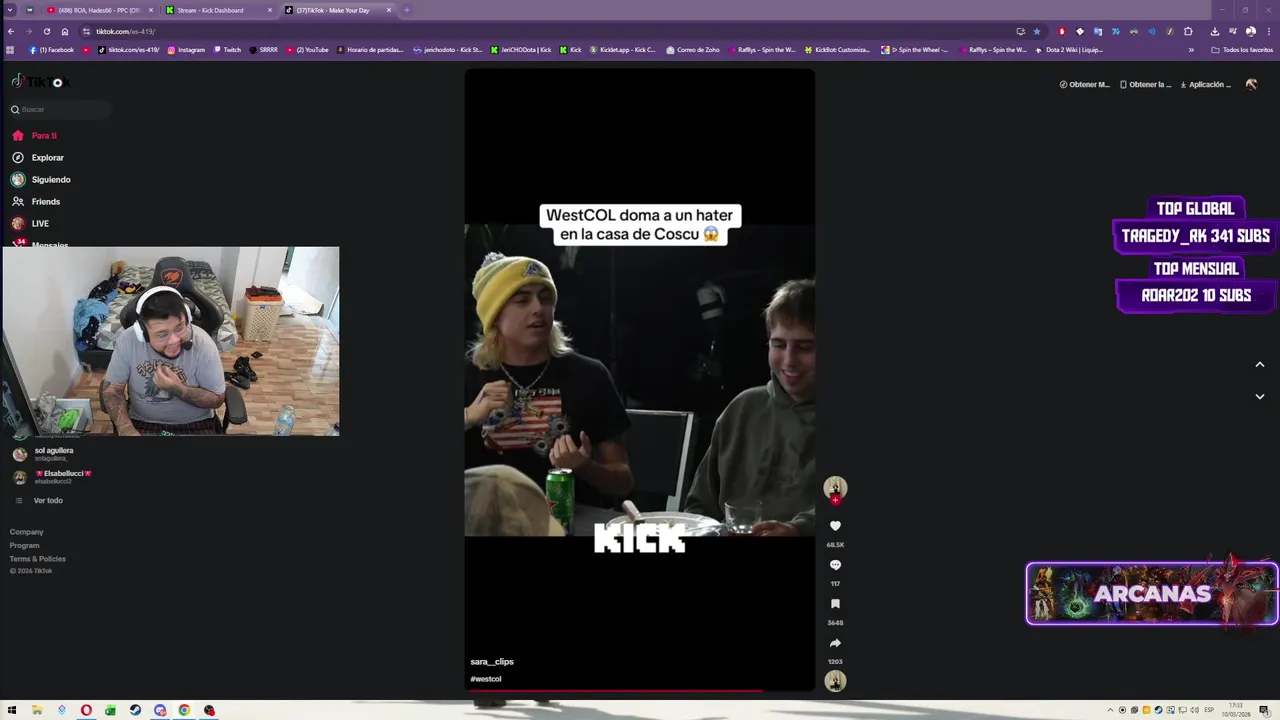Screen dimensions: 1280x720
Task: Expand 'Ver todo' following accounts list
Action: point(48,500)
